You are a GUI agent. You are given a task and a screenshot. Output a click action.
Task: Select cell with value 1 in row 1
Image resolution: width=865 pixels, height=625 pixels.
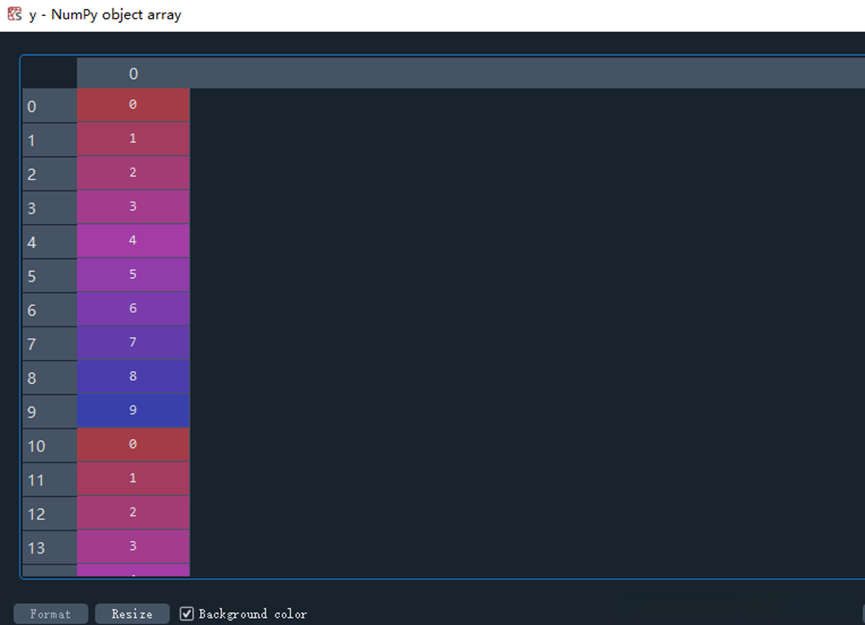(x=133, y=139)
